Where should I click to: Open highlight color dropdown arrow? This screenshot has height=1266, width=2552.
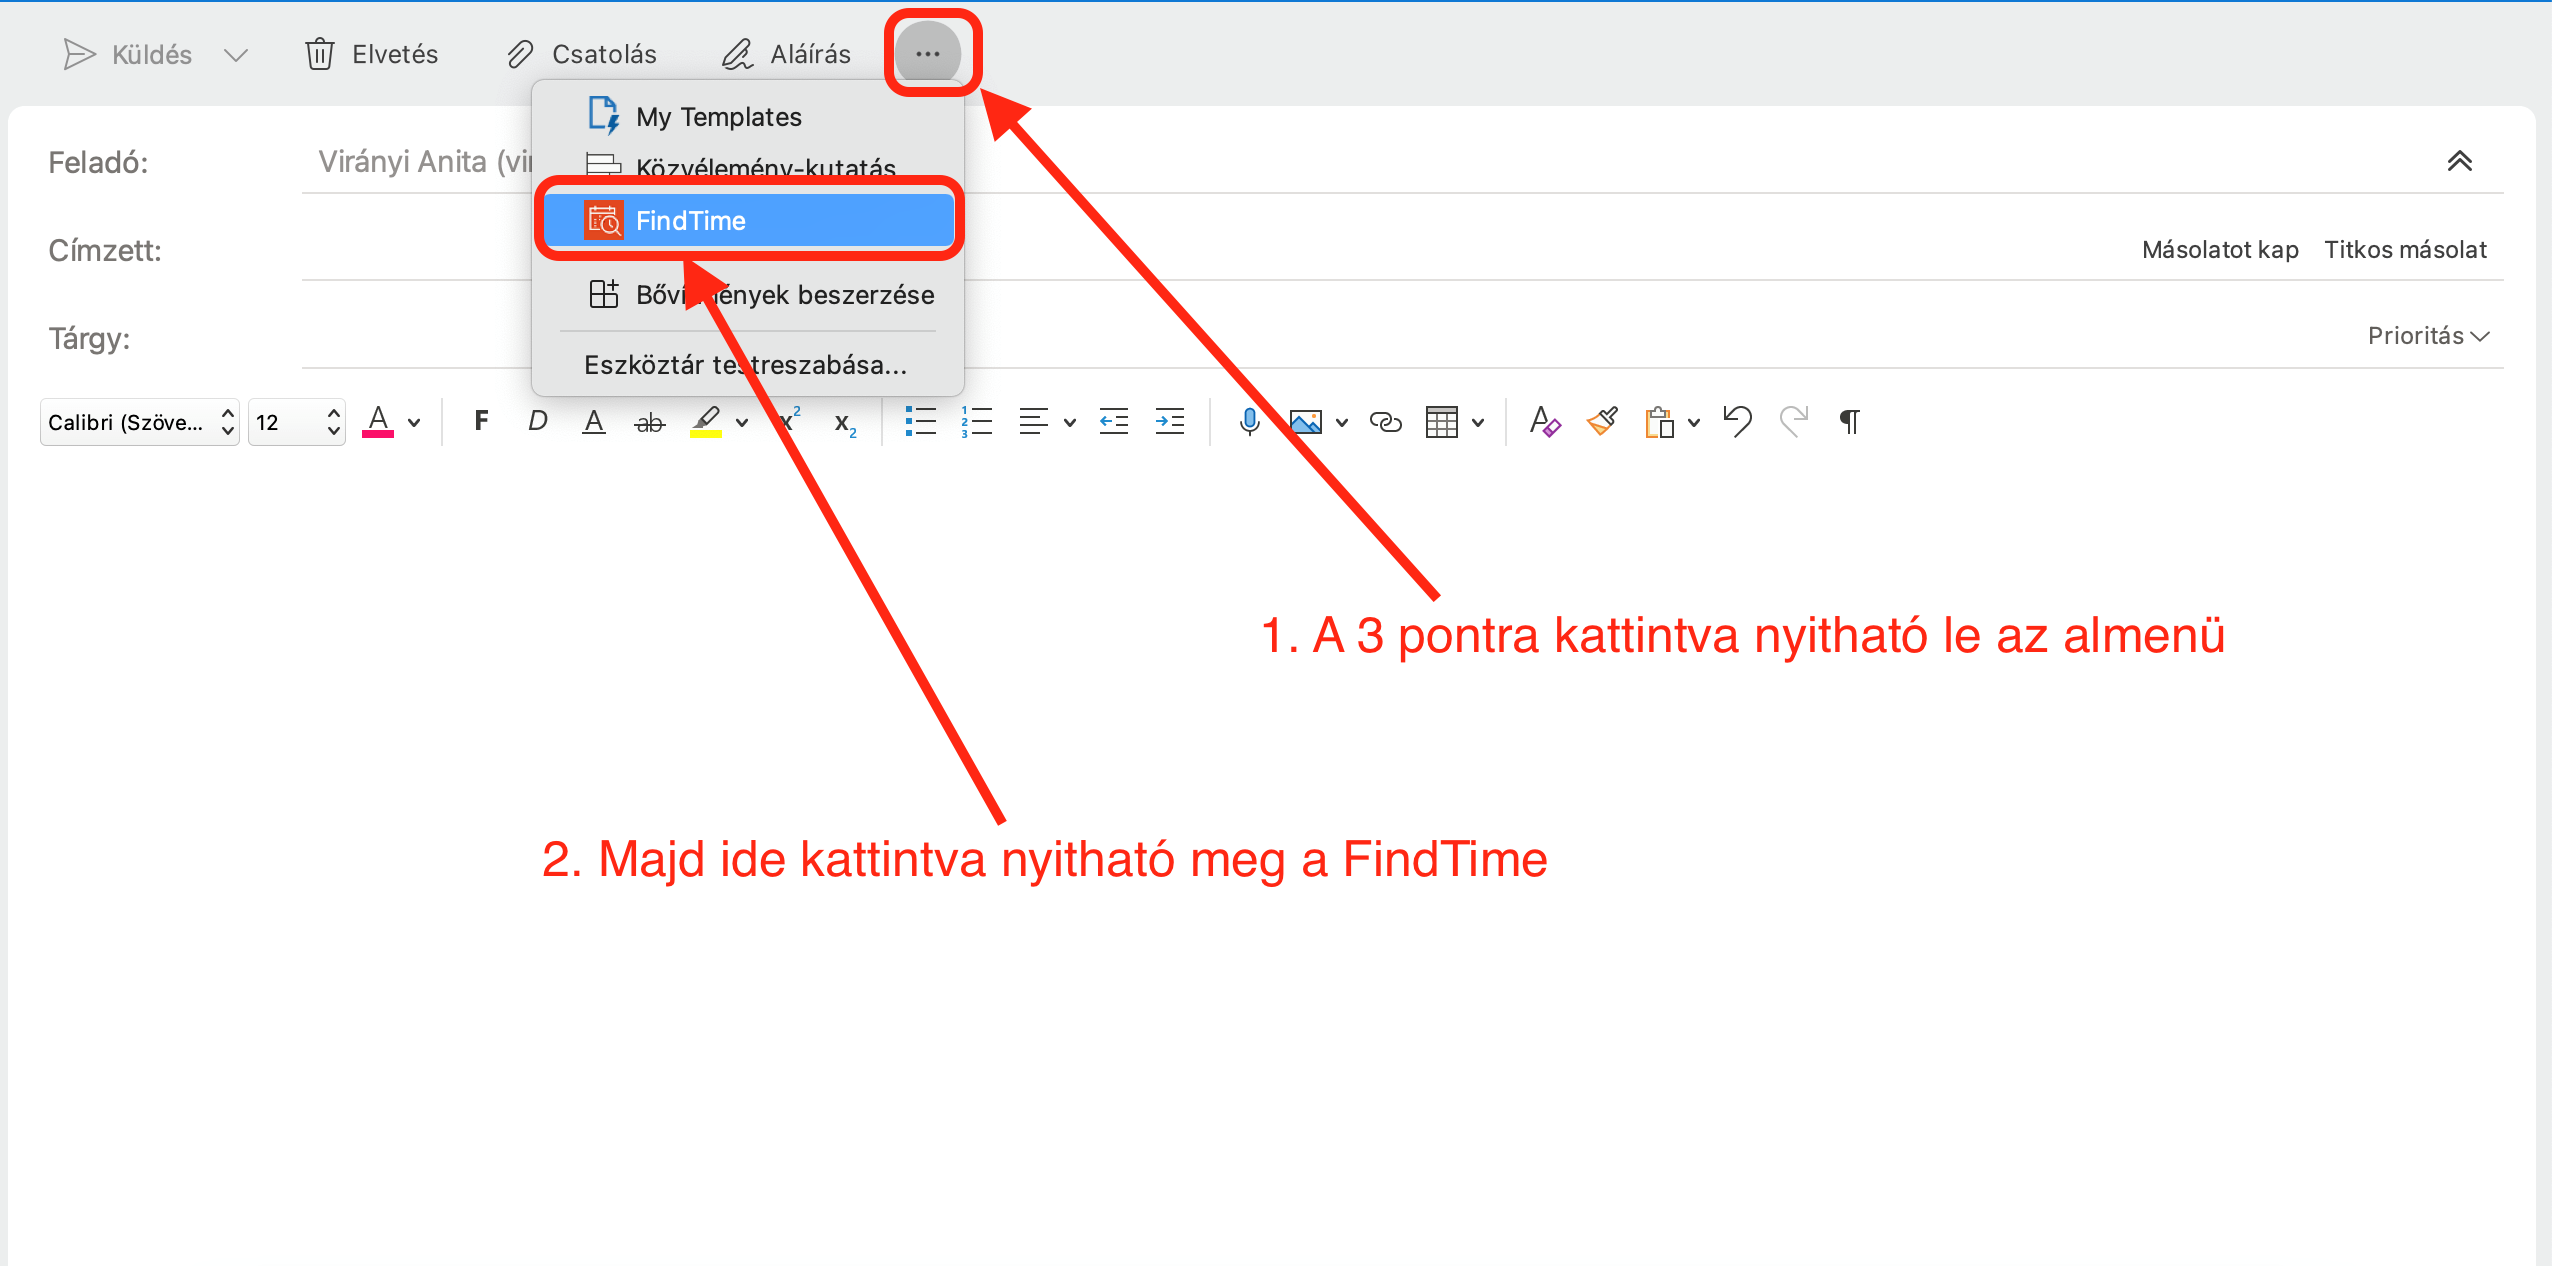[742, 423]
